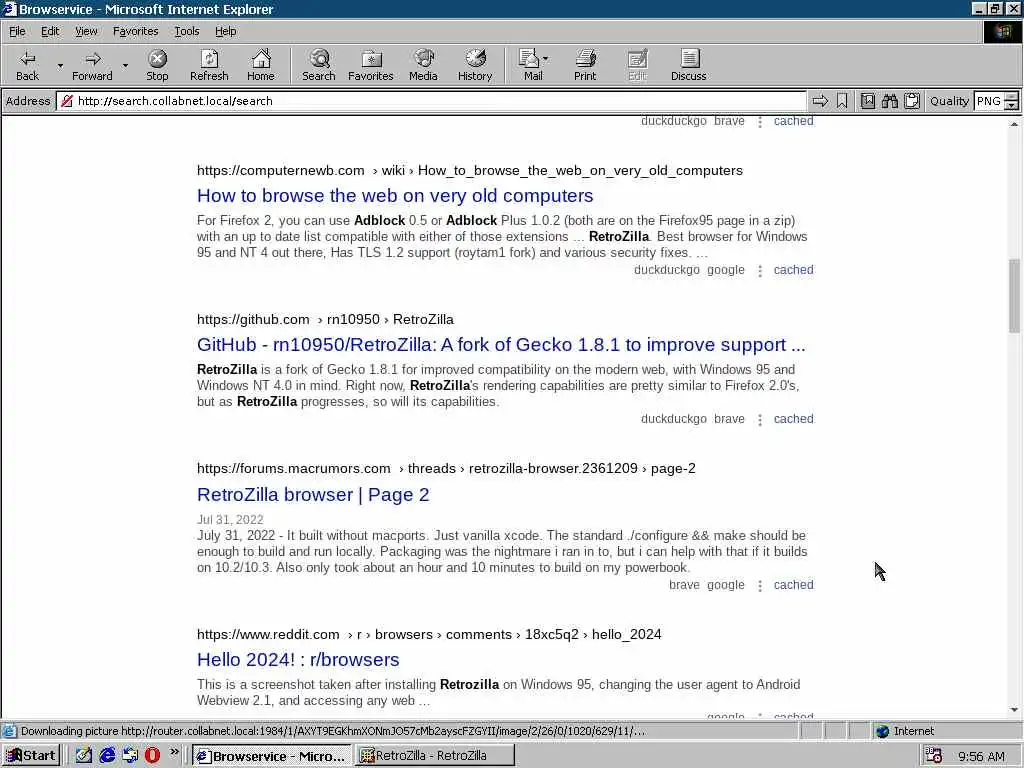Open the Back button history dropdown arrow
The width and height of the screenshot is (1024, 768).
coord(60,65)
